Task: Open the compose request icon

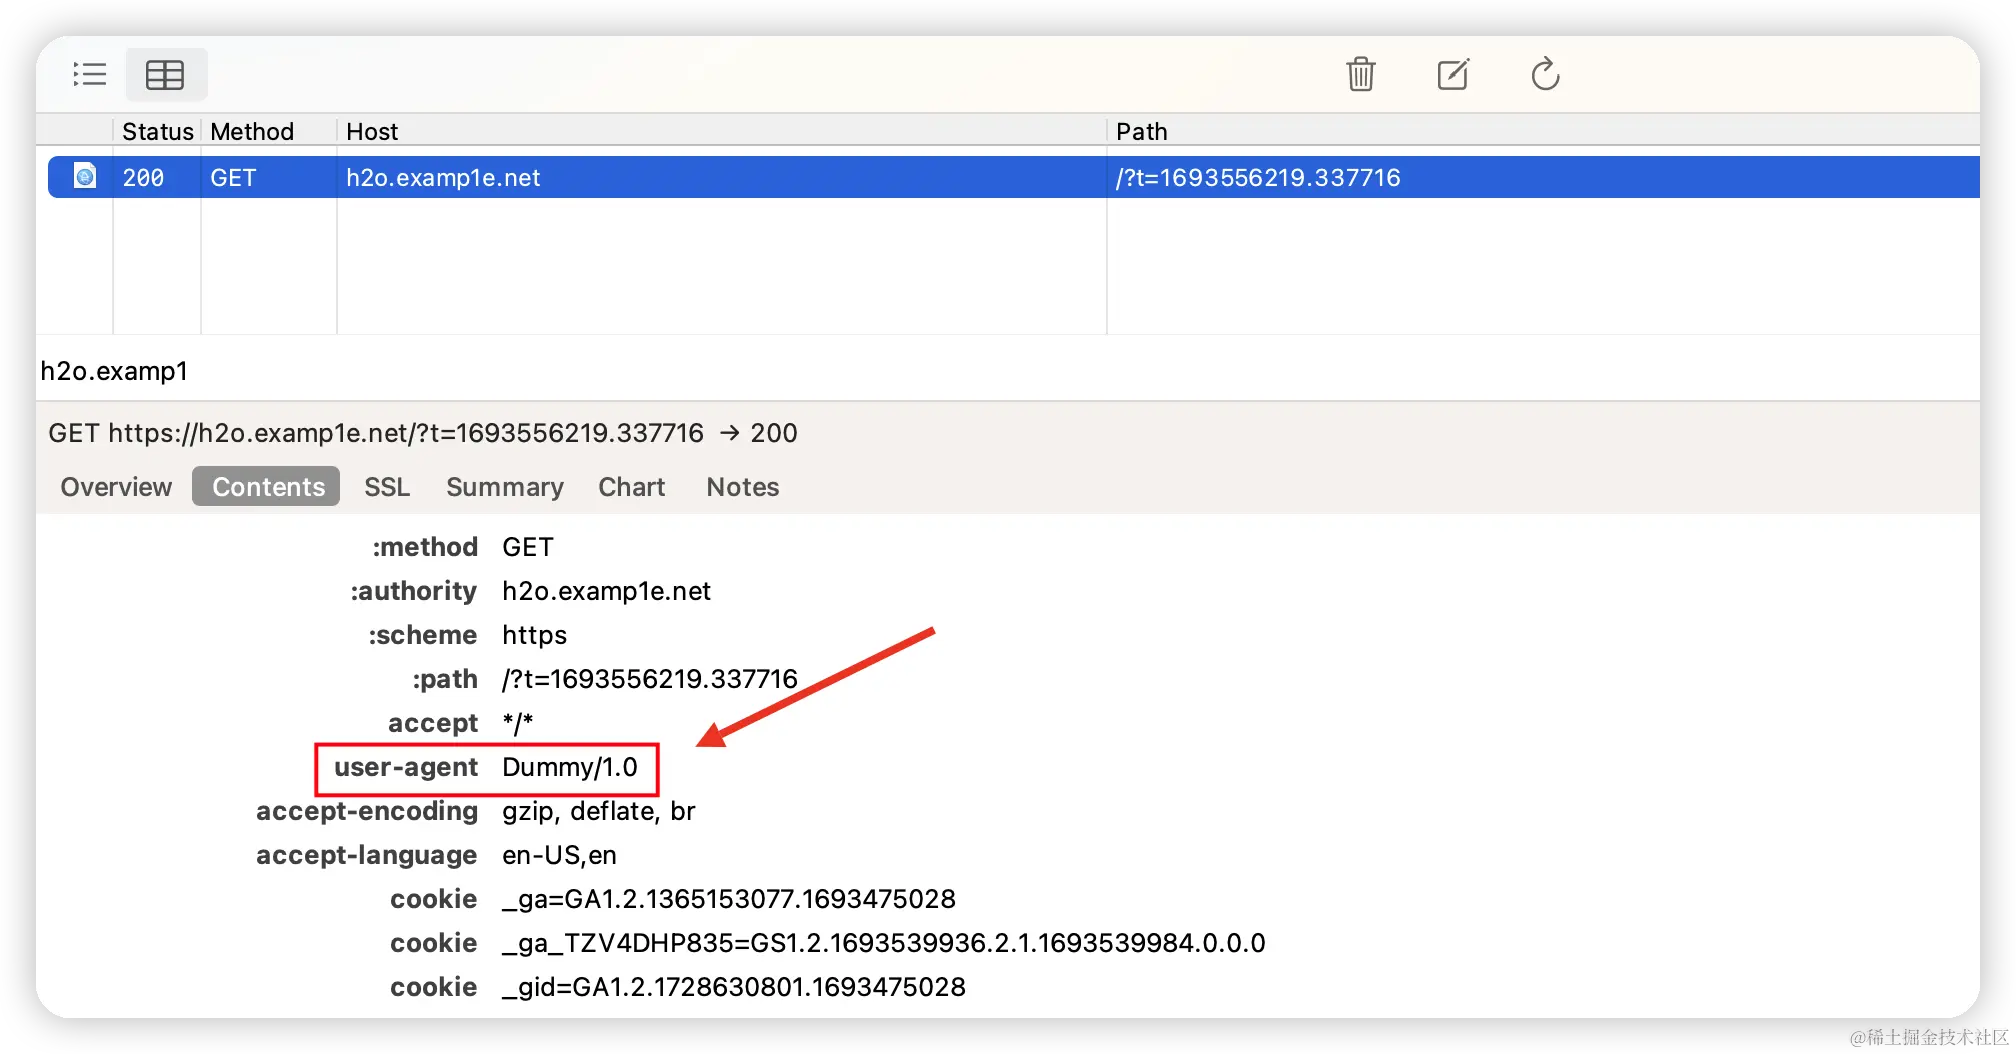Action: (1452, 74)
